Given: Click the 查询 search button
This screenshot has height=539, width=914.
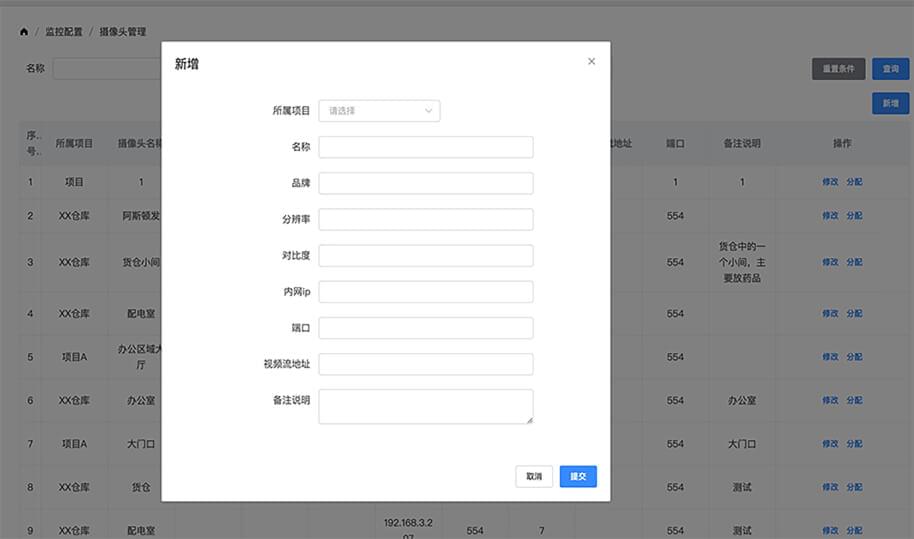Looking at the screenshot, I should pos(890,69).
